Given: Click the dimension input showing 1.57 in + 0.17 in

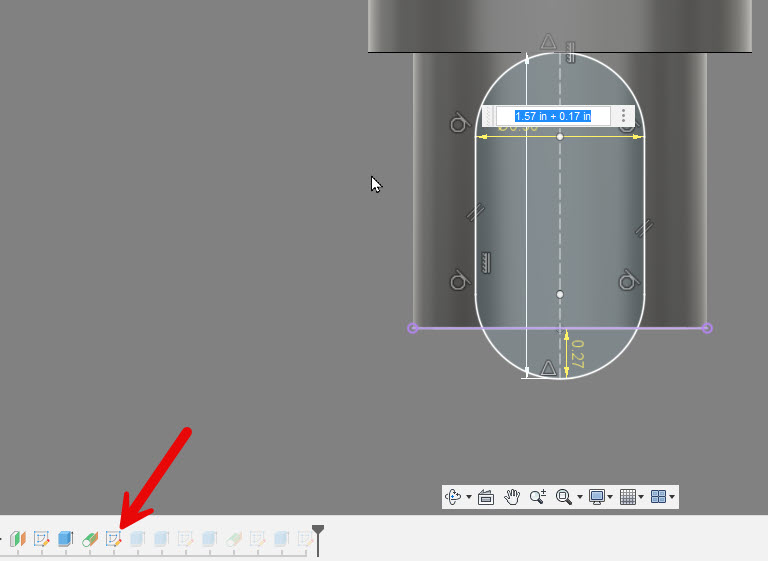Looking at the screenshot, I should (553, 116).
